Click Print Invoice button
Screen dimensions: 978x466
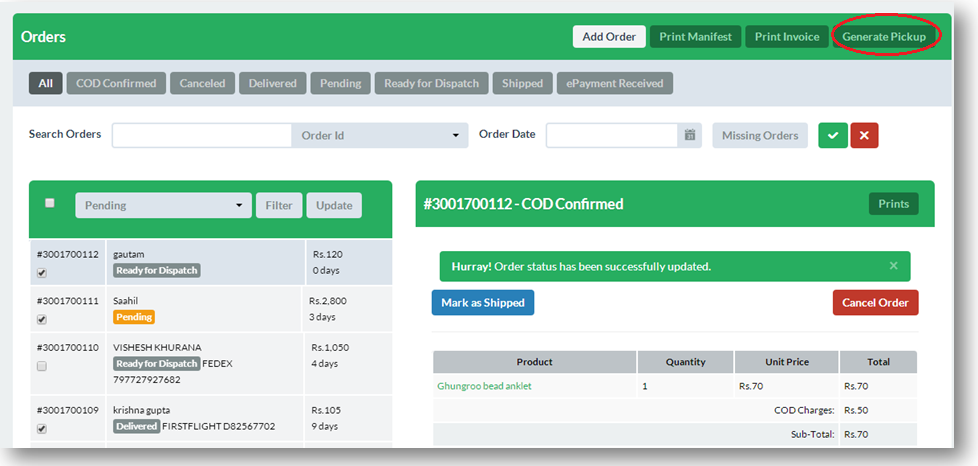787,37
